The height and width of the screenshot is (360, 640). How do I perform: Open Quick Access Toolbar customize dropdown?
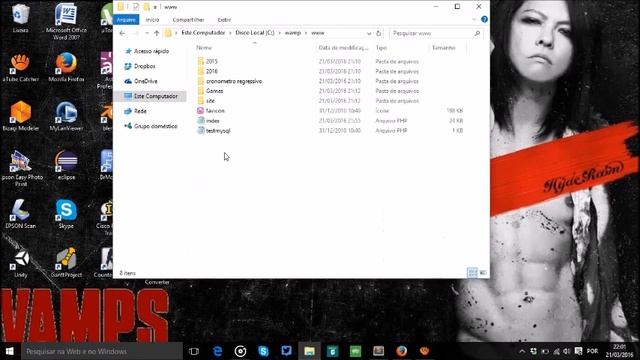(x=155, y=7)
